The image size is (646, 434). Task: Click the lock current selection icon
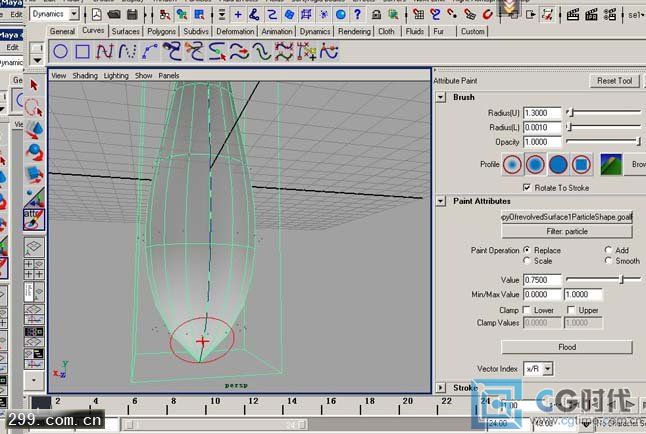[x=376, y=15]
